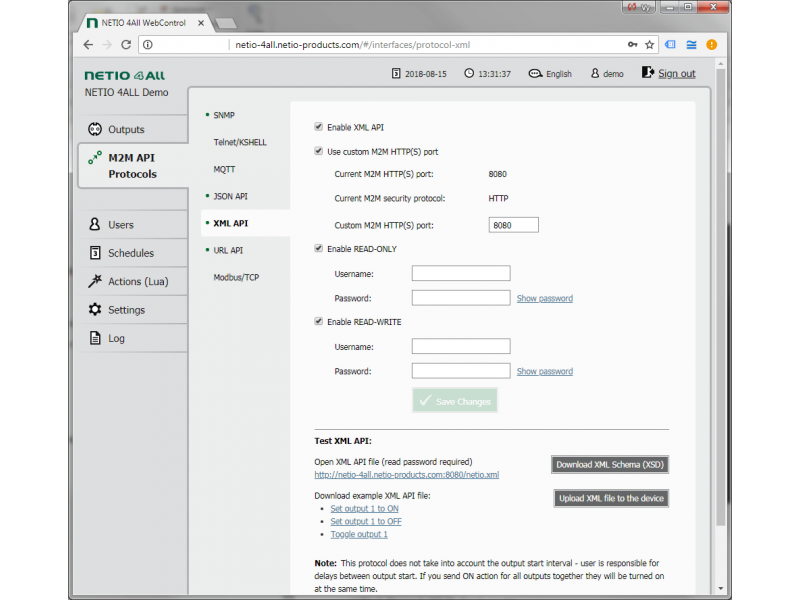
Task: Click scrollbar down arrow
Action: [x=720, y=588]
